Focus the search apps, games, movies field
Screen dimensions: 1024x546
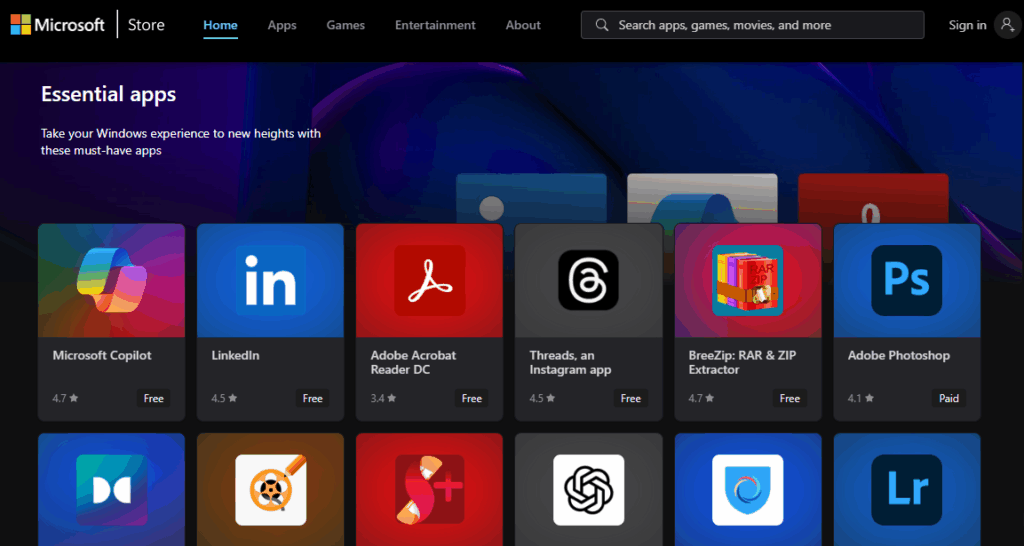coord(752,25)
